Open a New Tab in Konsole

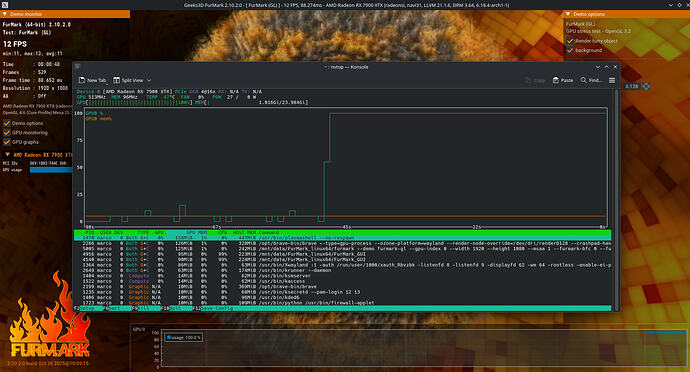click(x=92, y=80)
